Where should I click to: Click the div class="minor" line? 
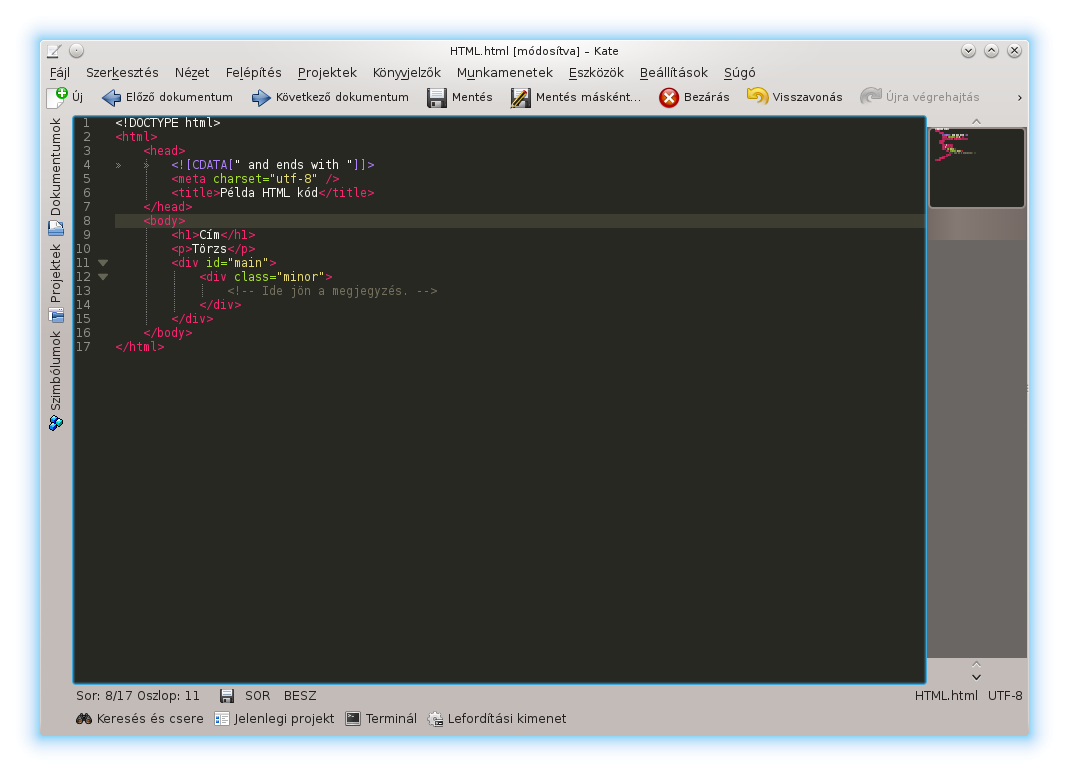pyautogui.click(x=266, y=277)
